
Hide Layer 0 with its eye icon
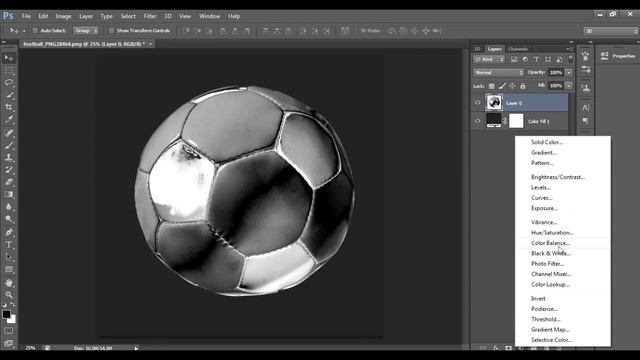[478, 103]
